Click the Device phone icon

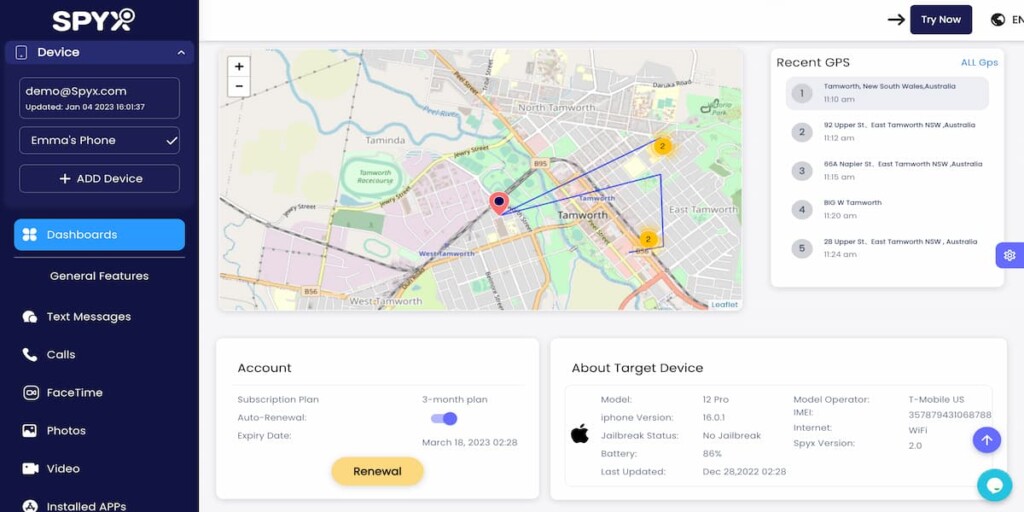click(x=22, y=53)
